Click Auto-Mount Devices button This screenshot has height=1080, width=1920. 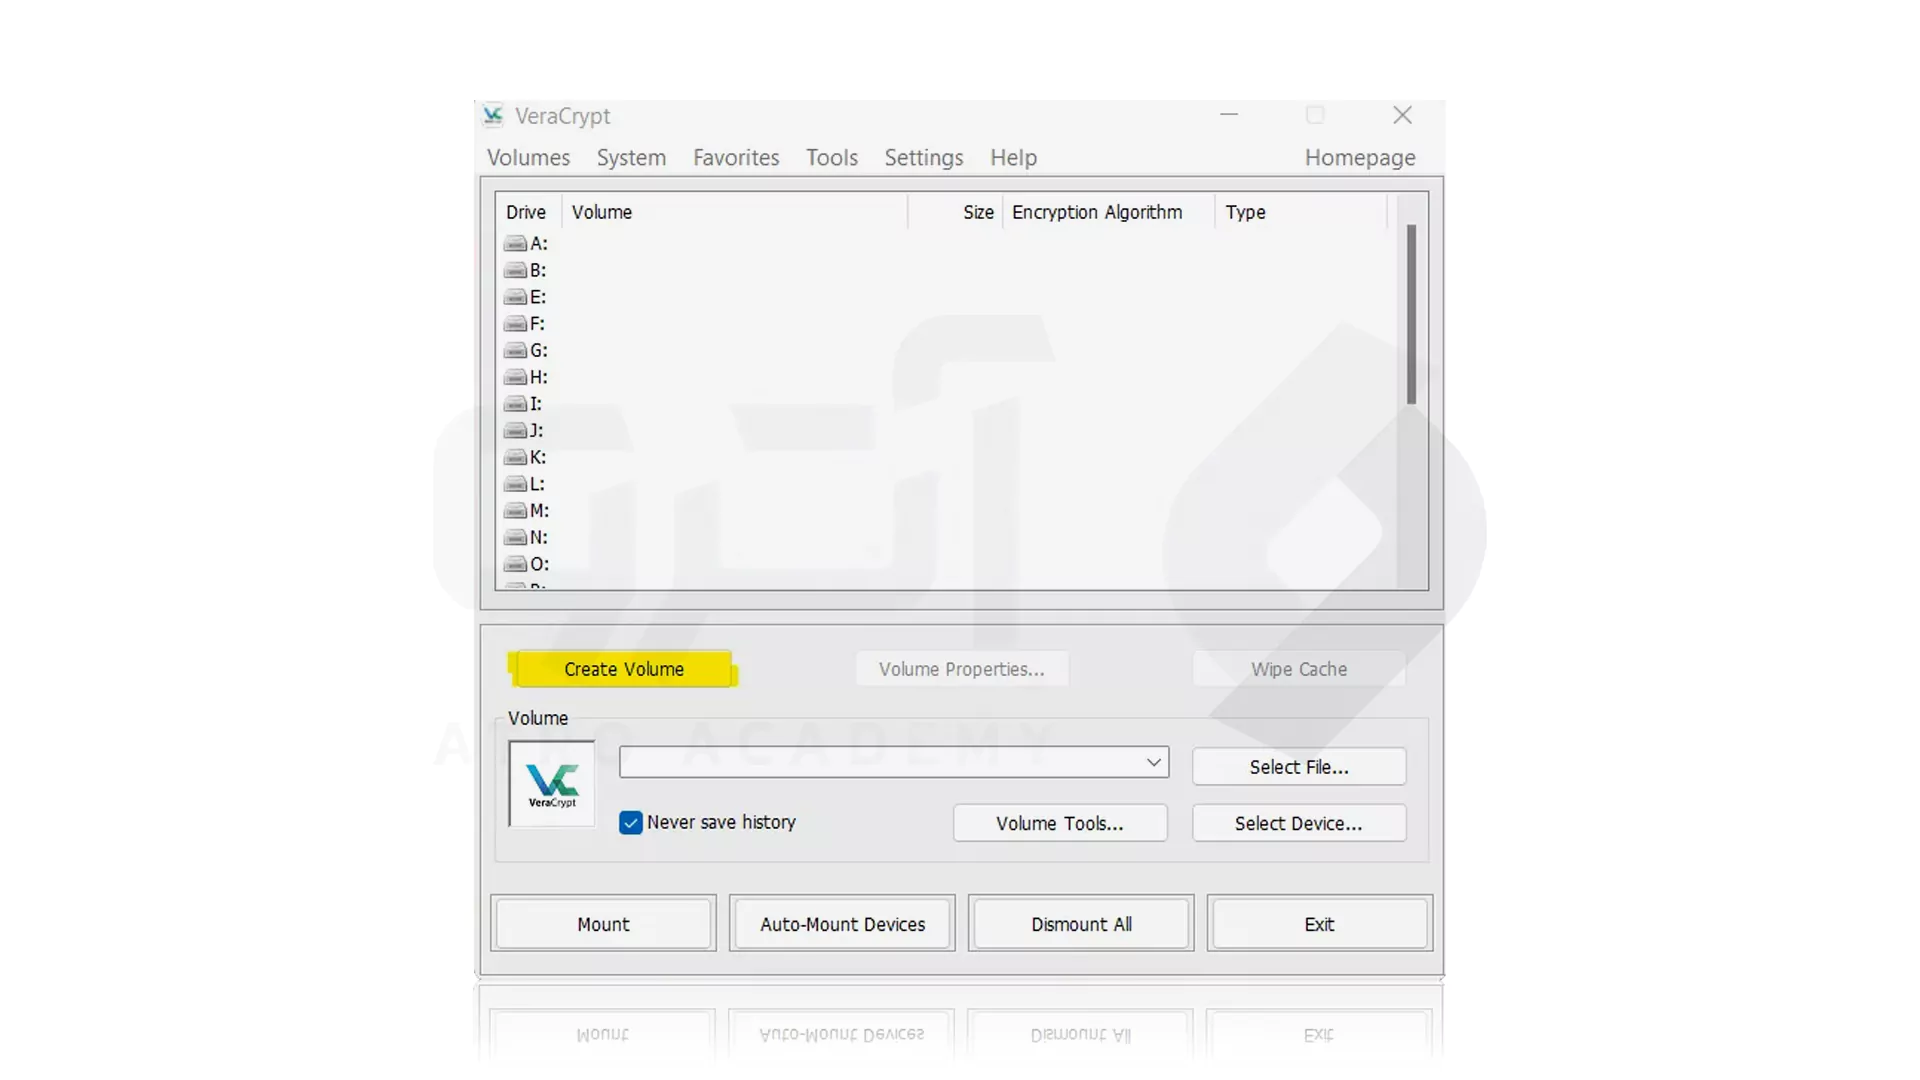pos(842,924)
